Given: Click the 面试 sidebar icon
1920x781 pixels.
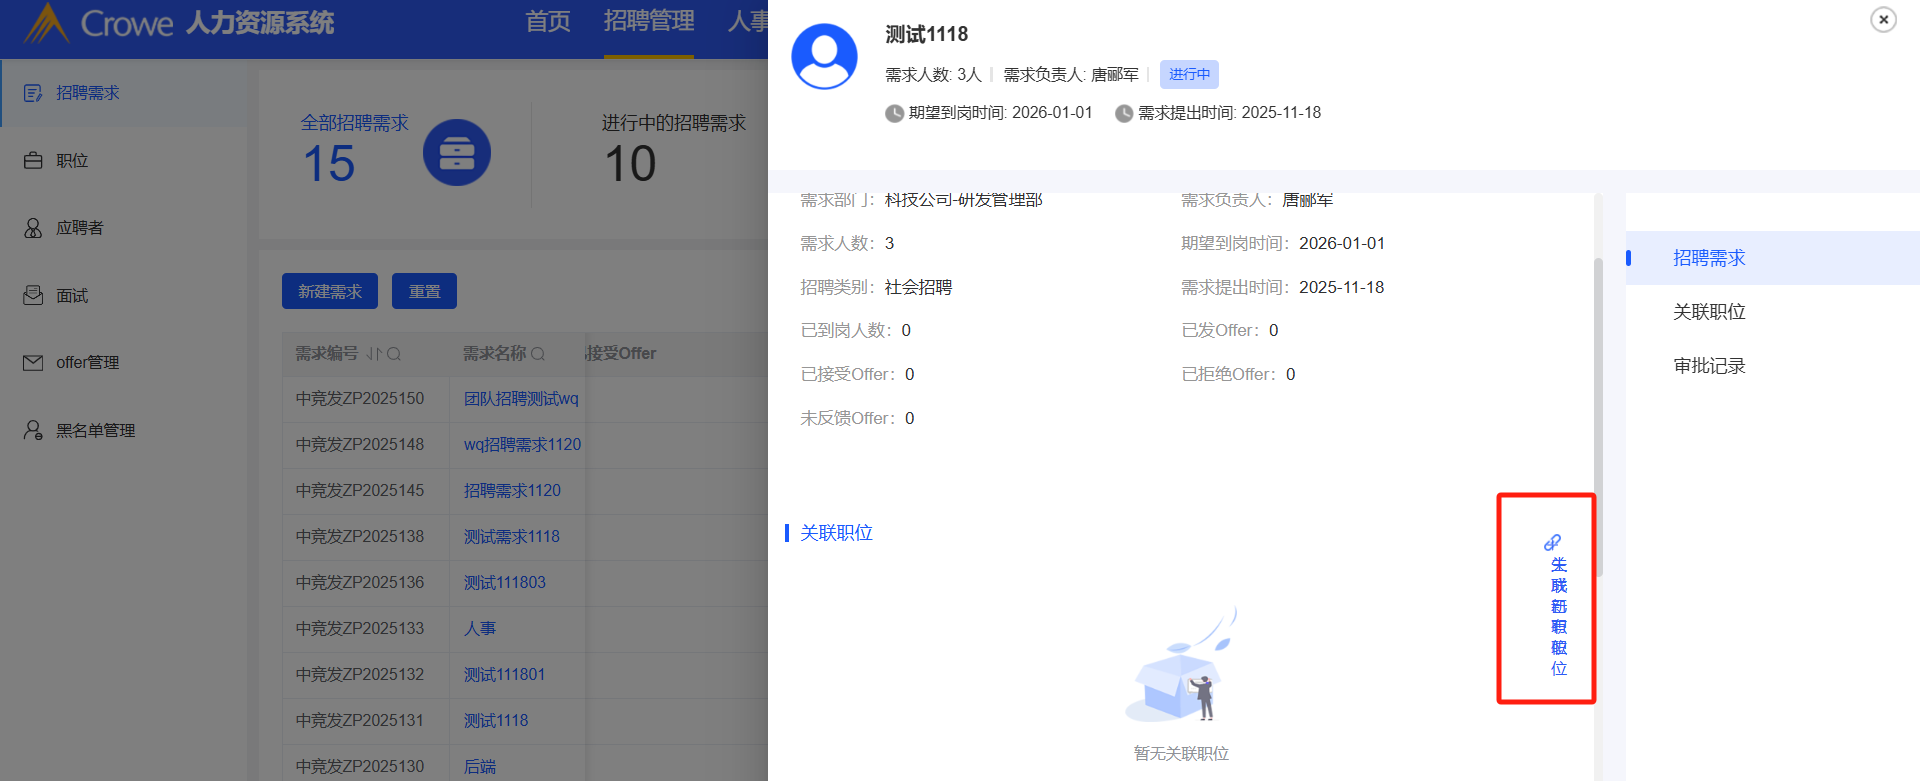Looking at the screenshot, I should pos(33,295).
